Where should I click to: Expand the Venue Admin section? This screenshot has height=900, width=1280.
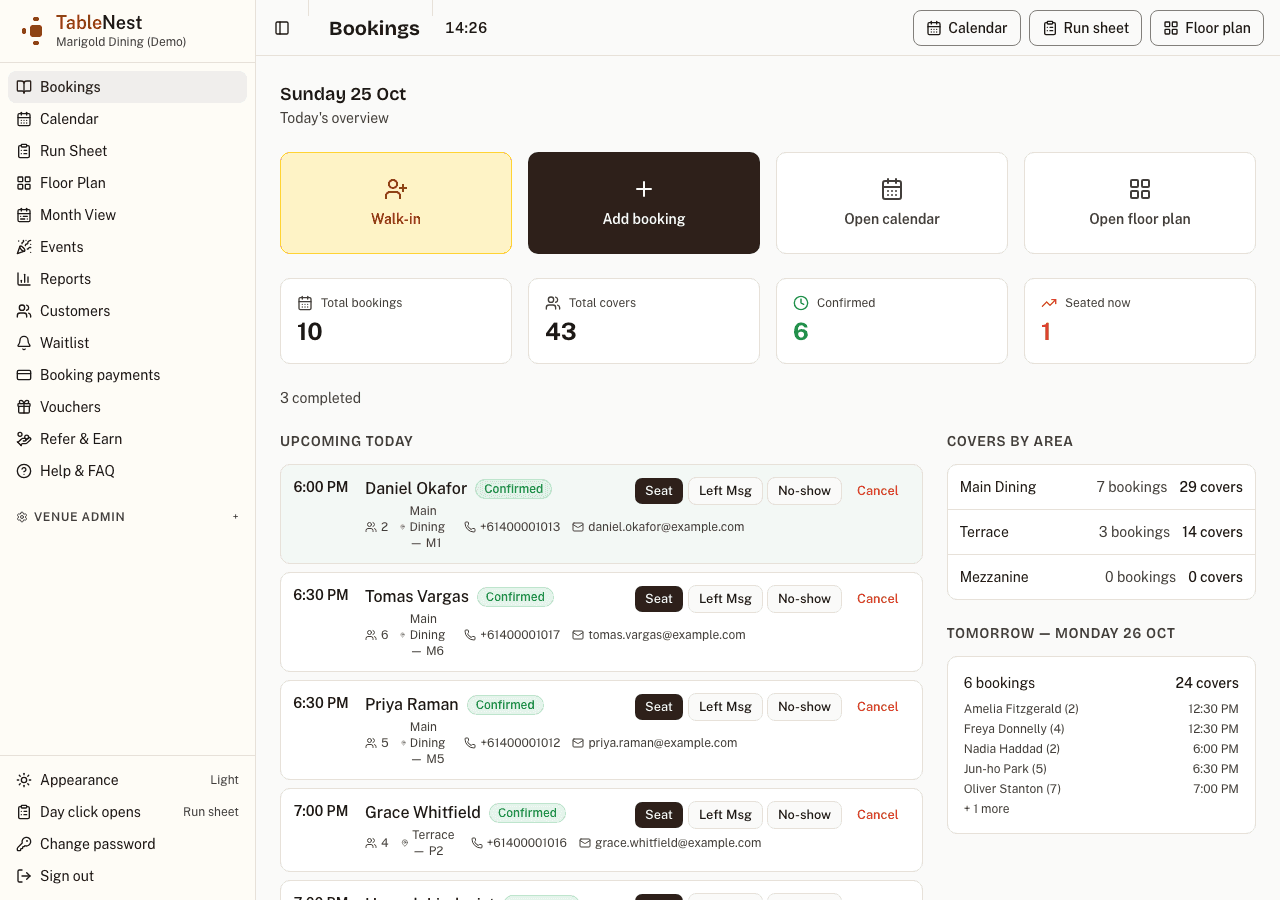(127, 517)
